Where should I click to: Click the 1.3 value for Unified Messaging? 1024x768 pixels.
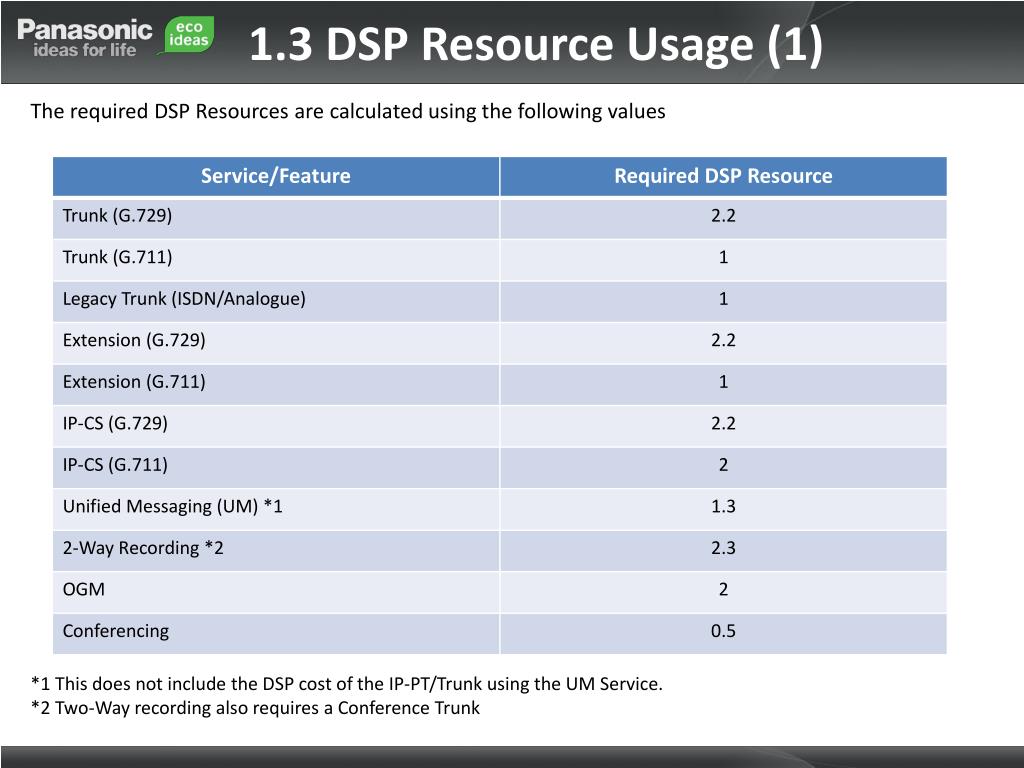coord(723,506)
